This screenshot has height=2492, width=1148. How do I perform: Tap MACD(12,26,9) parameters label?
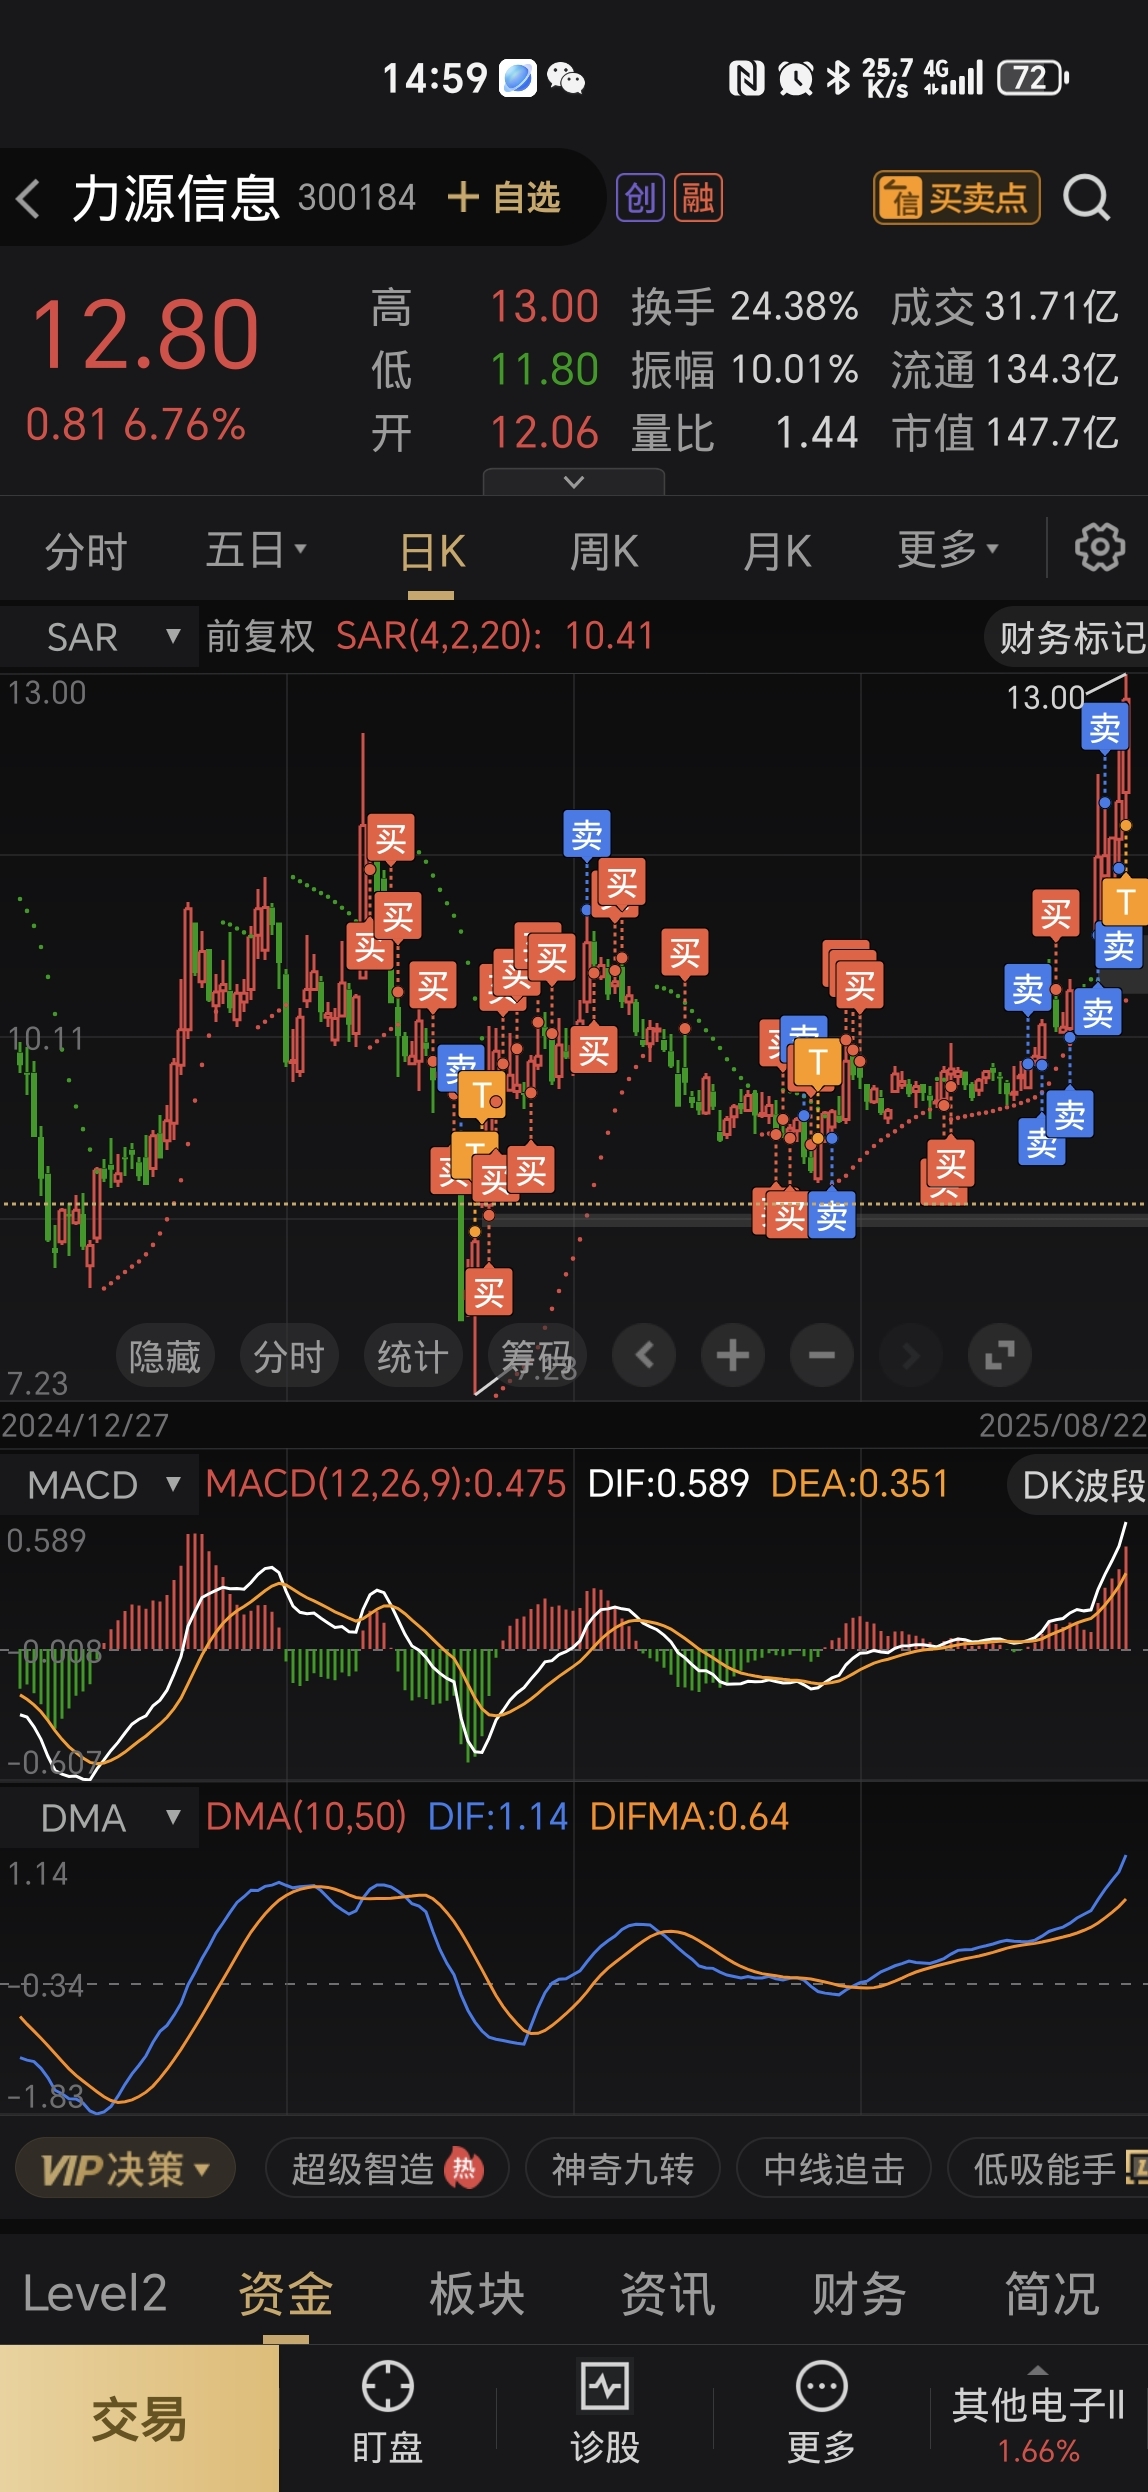386,1483
